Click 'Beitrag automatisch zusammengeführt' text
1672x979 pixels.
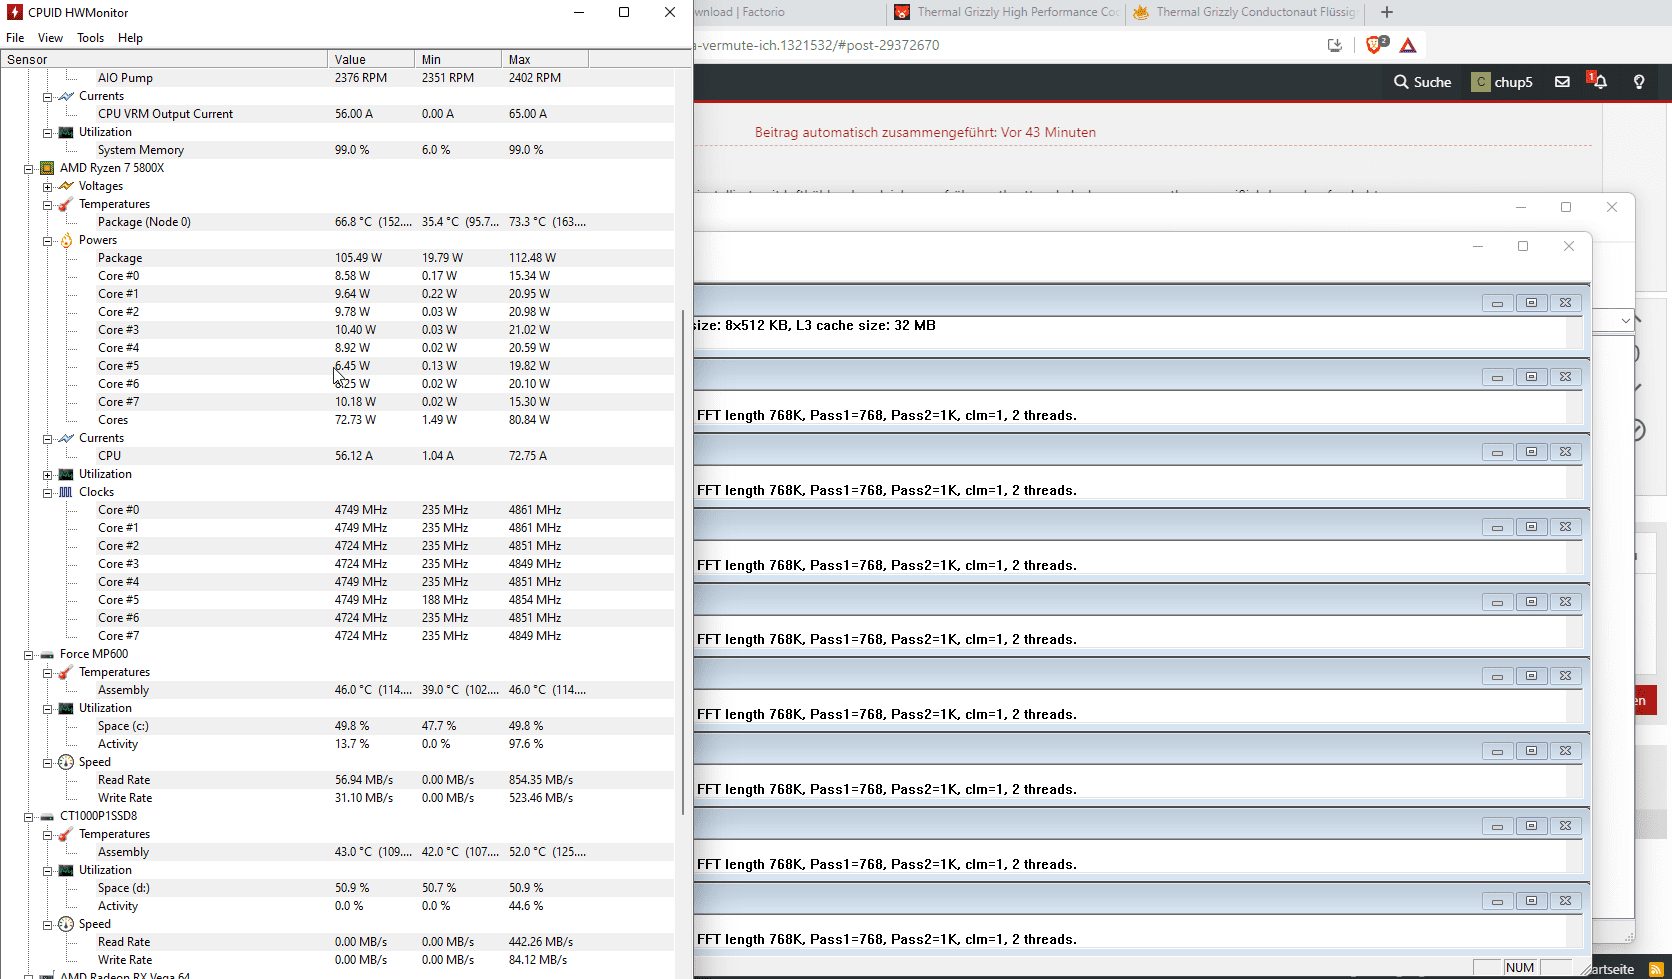pos(925,132)
